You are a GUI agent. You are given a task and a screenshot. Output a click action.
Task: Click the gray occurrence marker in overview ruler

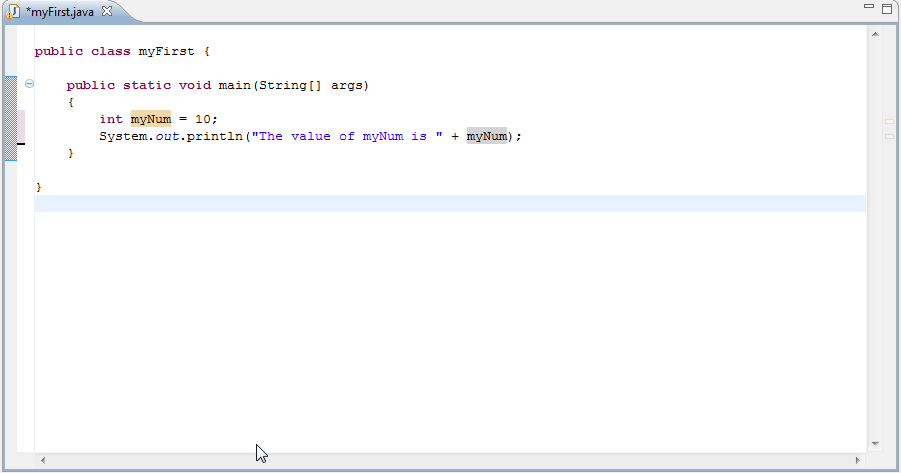pos(889,136)
